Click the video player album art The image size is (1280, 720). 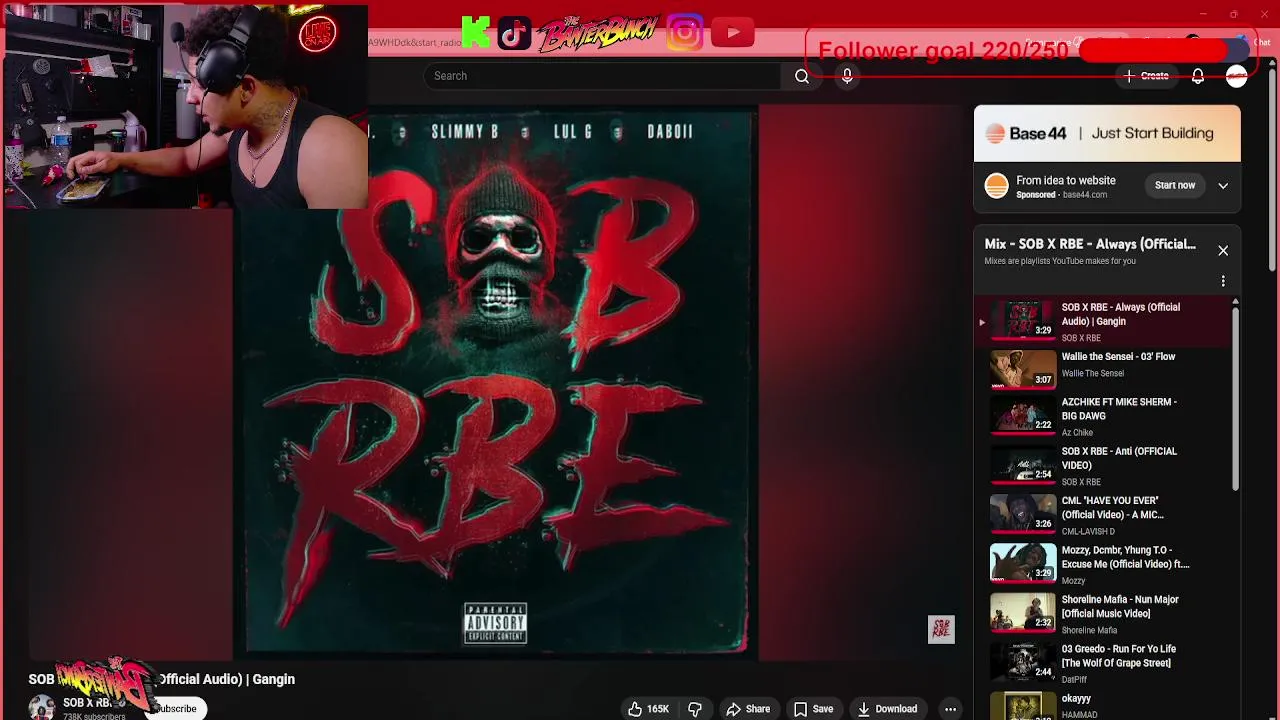pos(497,383)
